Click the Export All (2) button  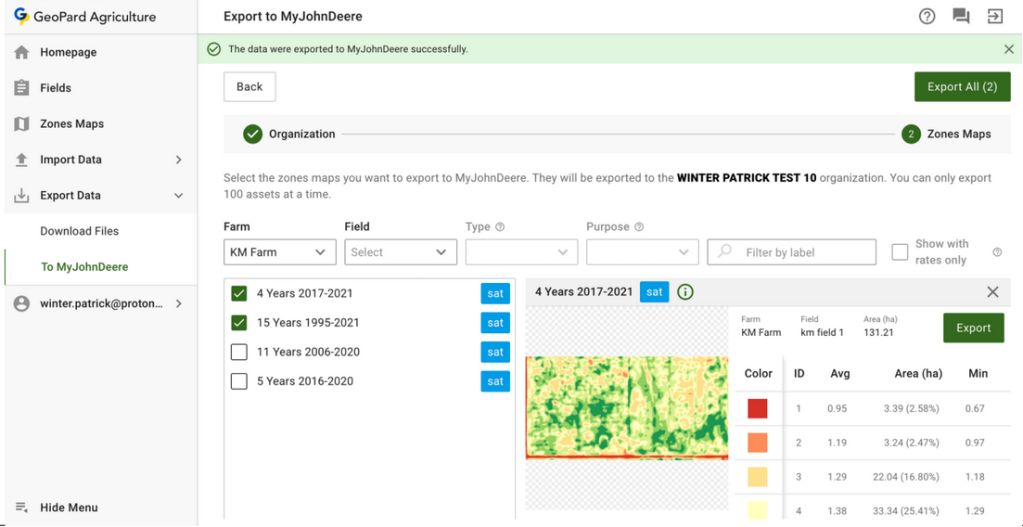[961, 87]
